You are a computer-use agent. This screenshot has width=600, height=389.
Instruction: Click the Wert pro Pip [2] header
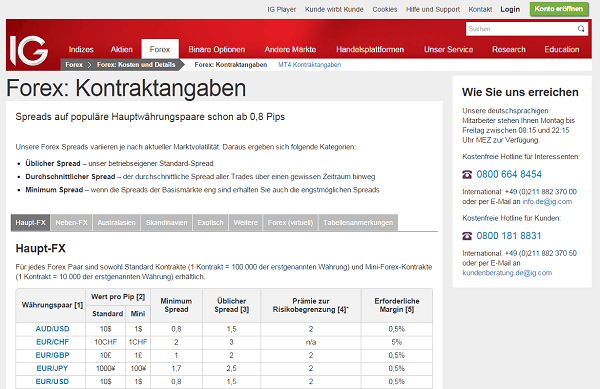click(118, 297)
